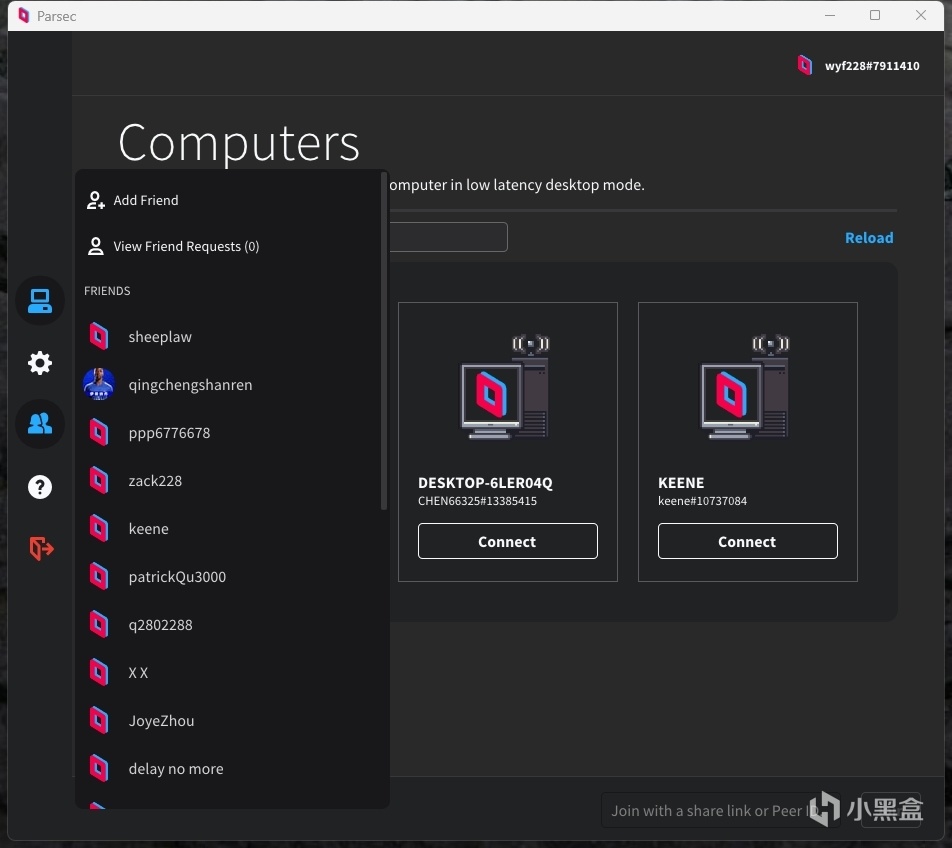Select friend name ppp6776678

click(x=169, y=433)
